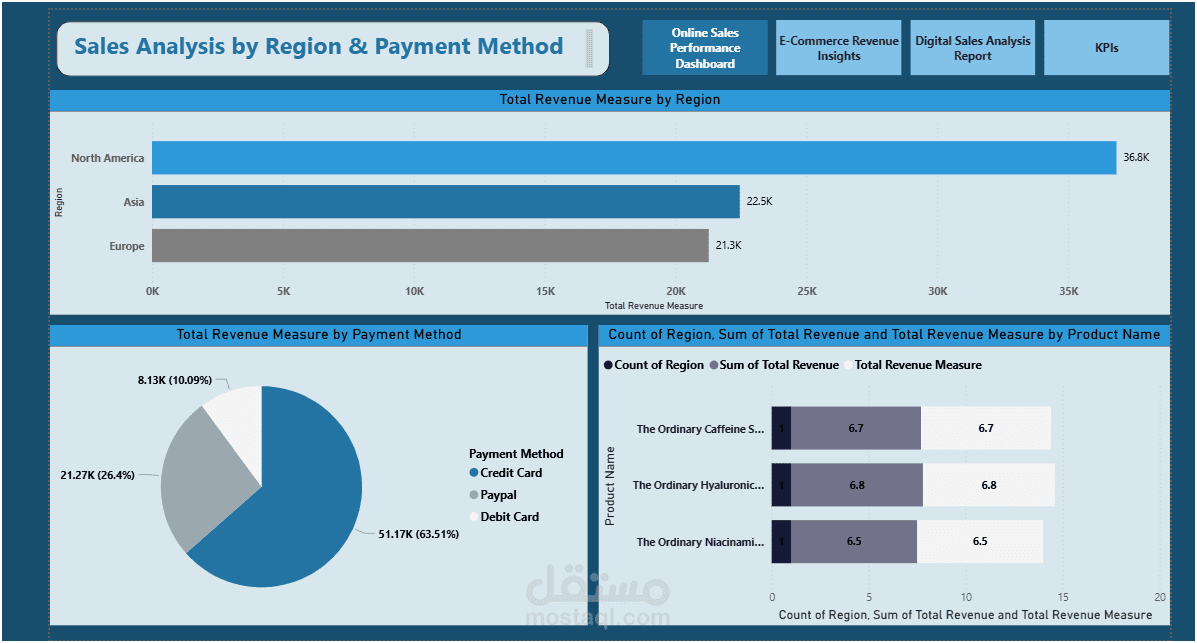Click the Product Name axis title
This screenshot has height=643, width=1197.
(609, 486)
